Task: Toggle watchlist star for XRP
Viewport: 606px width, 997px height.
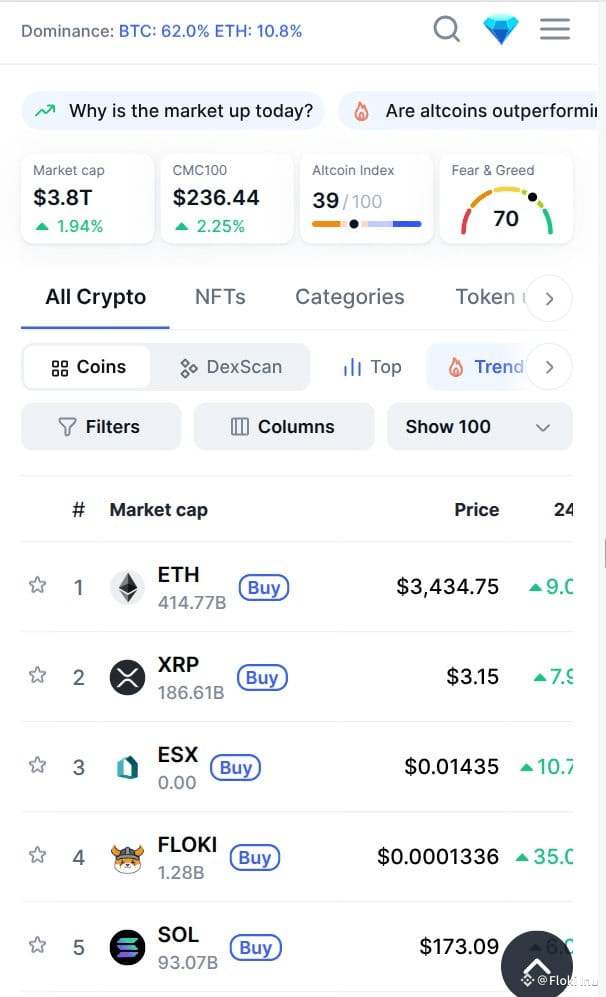Action: click(38, 675)
